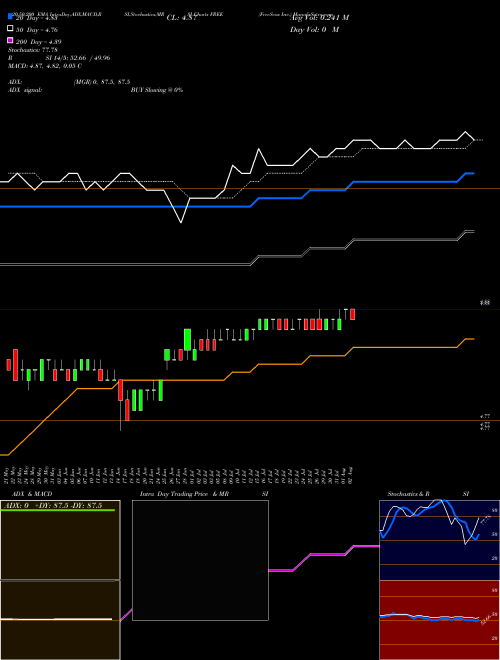The height and width of the screenshot is (660, 500).
Task: Click the 'Intra Day Trading Price & MR' title
Action: click(184, 494)
